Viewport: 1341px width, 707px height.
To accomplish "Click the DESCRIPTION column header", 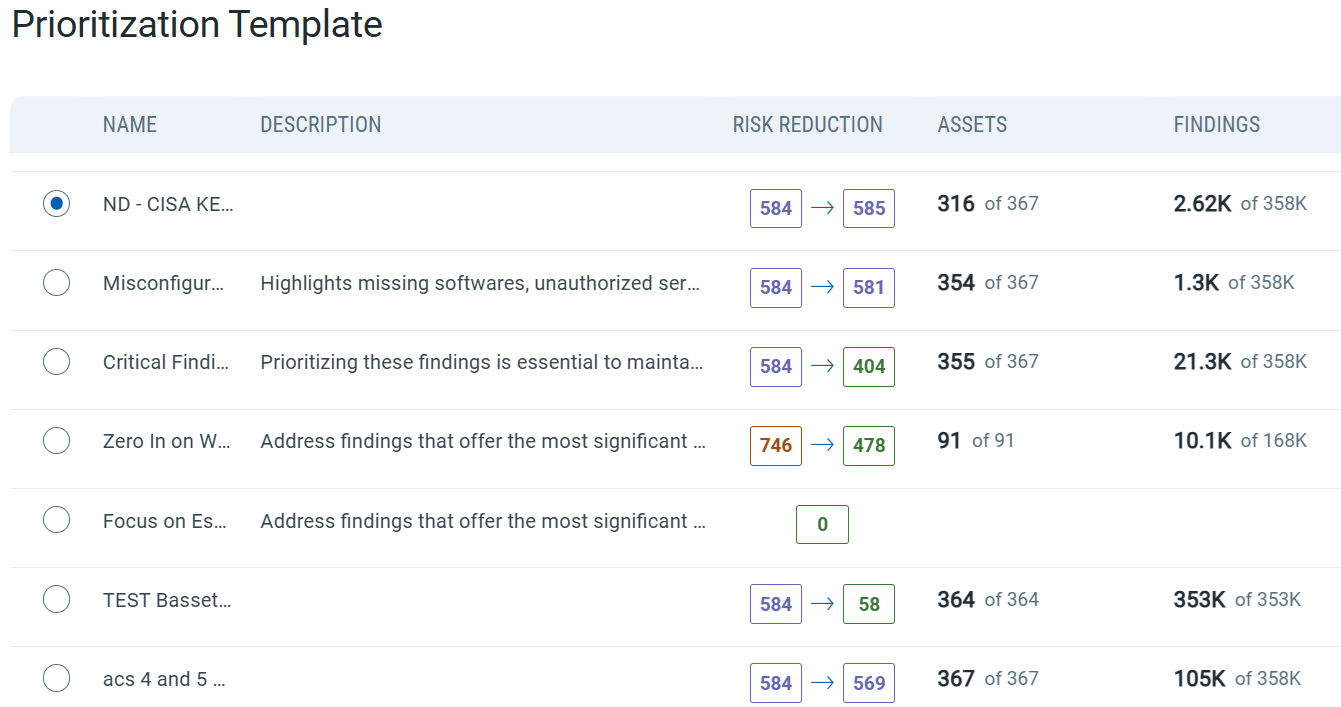I will (321, 125).
